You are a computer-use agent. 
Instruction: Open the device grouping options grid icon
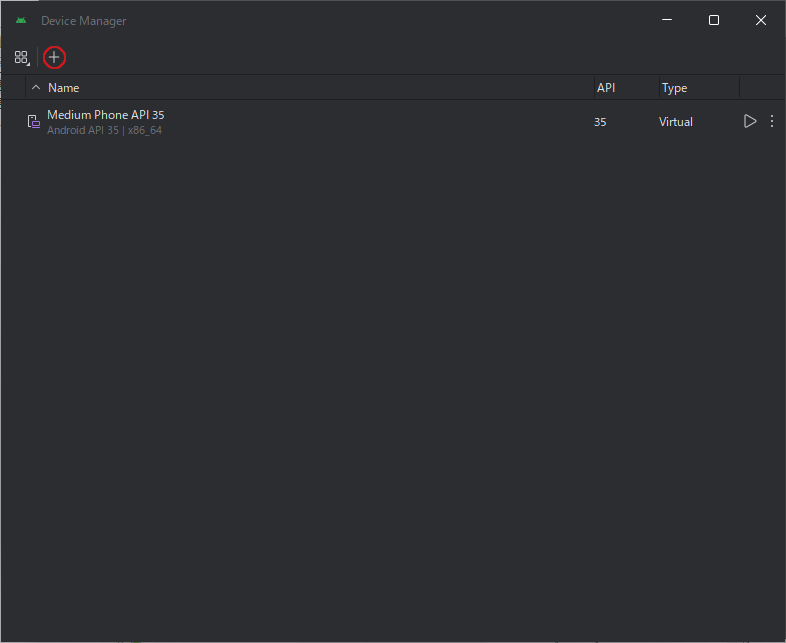22,58
